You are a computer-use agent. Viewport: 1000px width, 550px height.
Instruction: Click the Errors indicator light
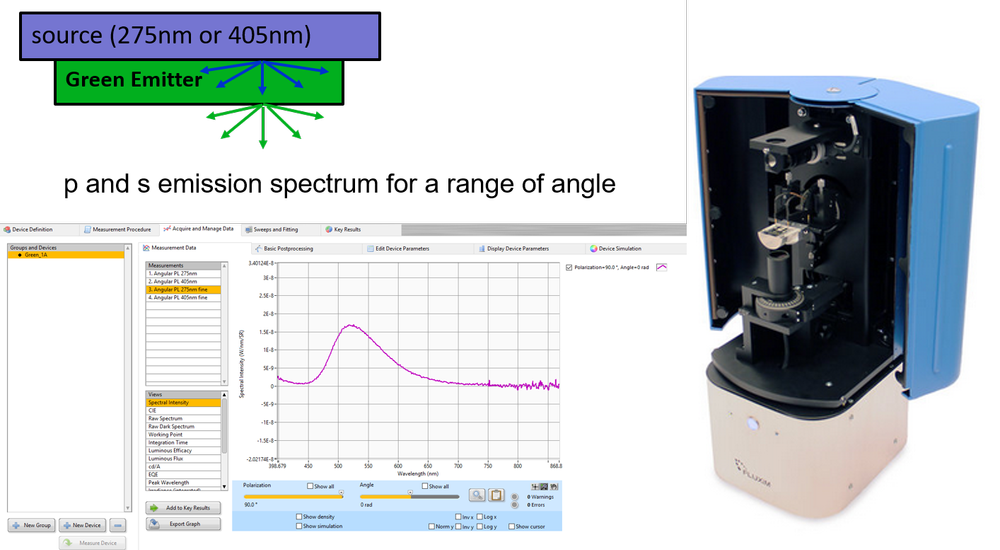click(515, 505)
